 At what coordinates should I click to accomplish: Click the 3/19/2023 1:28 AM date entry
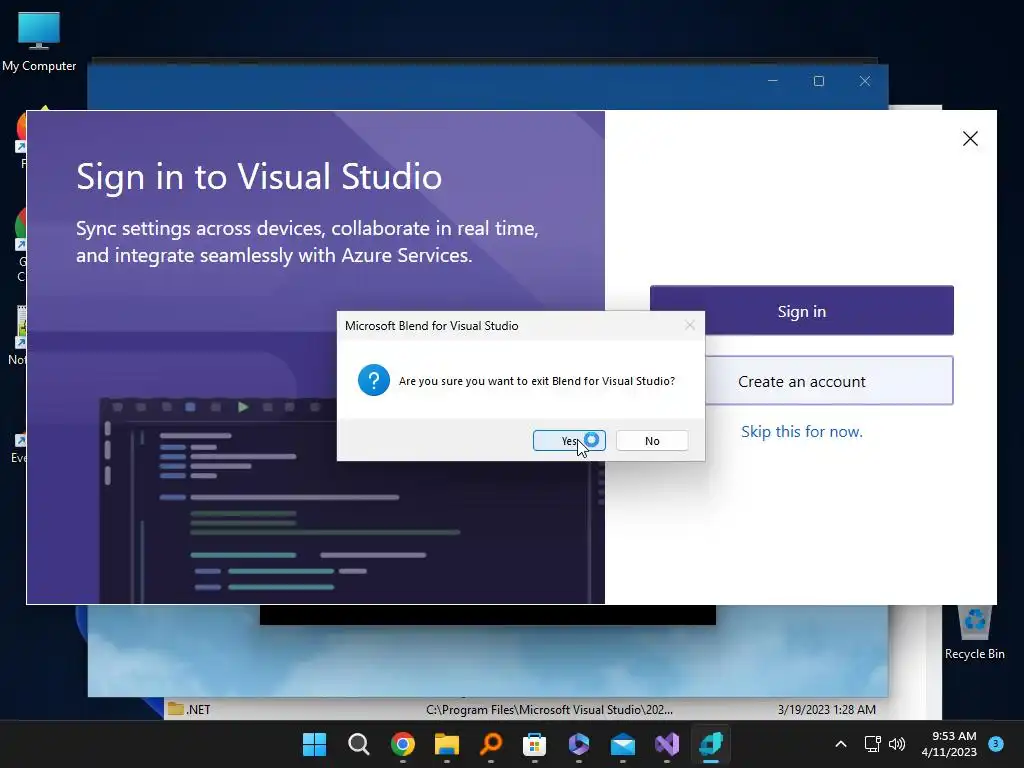(x=826, y=709)
